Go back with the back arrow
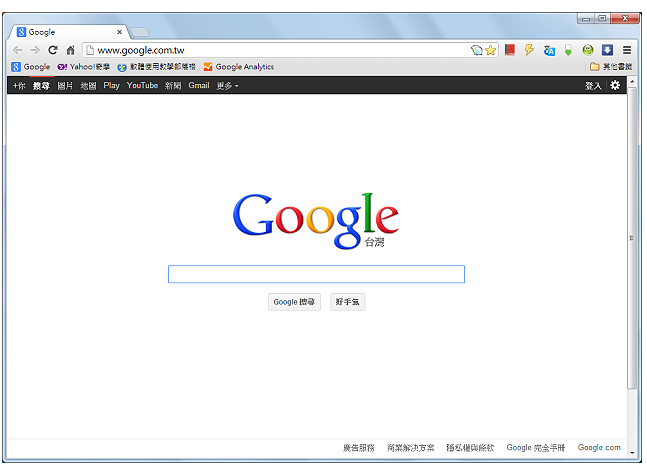 pyautogui.click(x=17, y=50)
